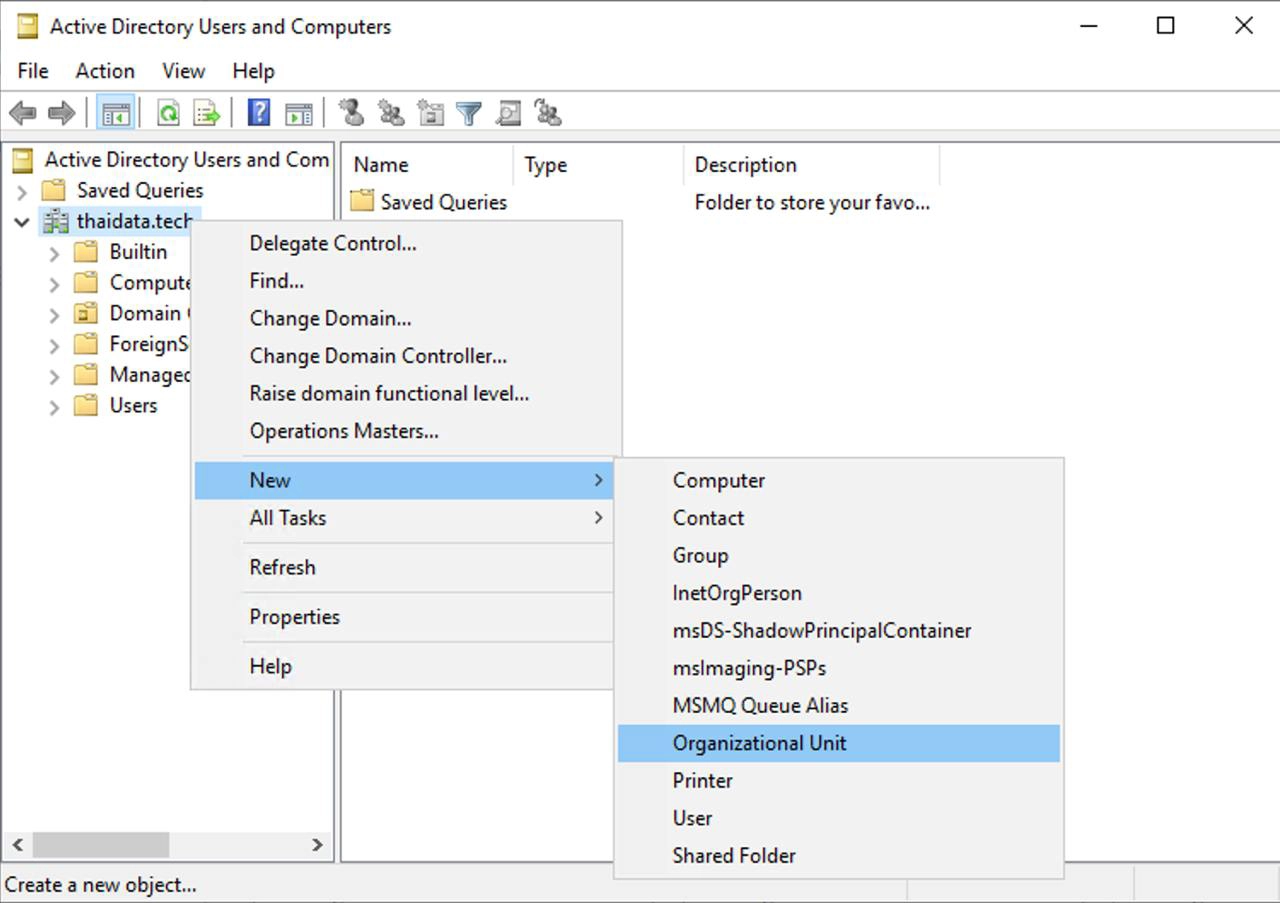Click the ForeignSecurityPrincipals folder icon
This screenshot has height=903, width=1280.
coord(87,344)
